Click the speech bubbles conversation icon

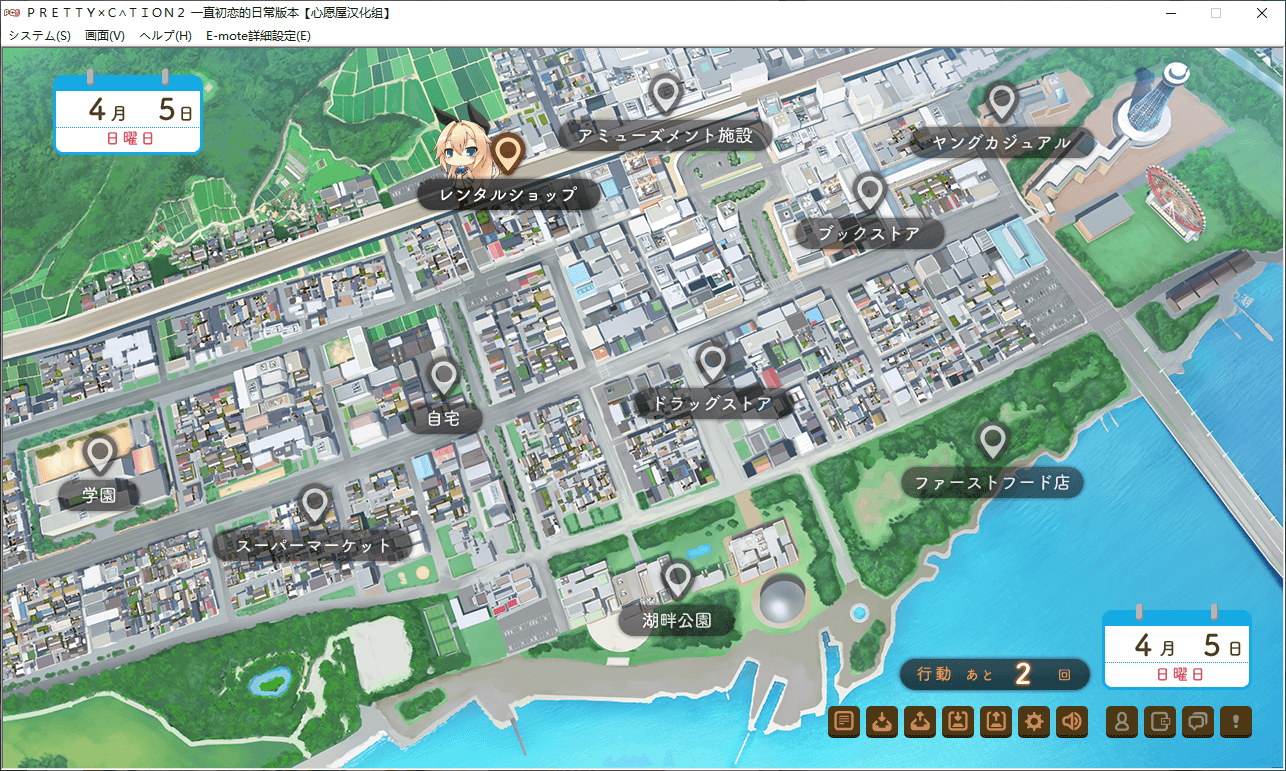coord(1197,722)
